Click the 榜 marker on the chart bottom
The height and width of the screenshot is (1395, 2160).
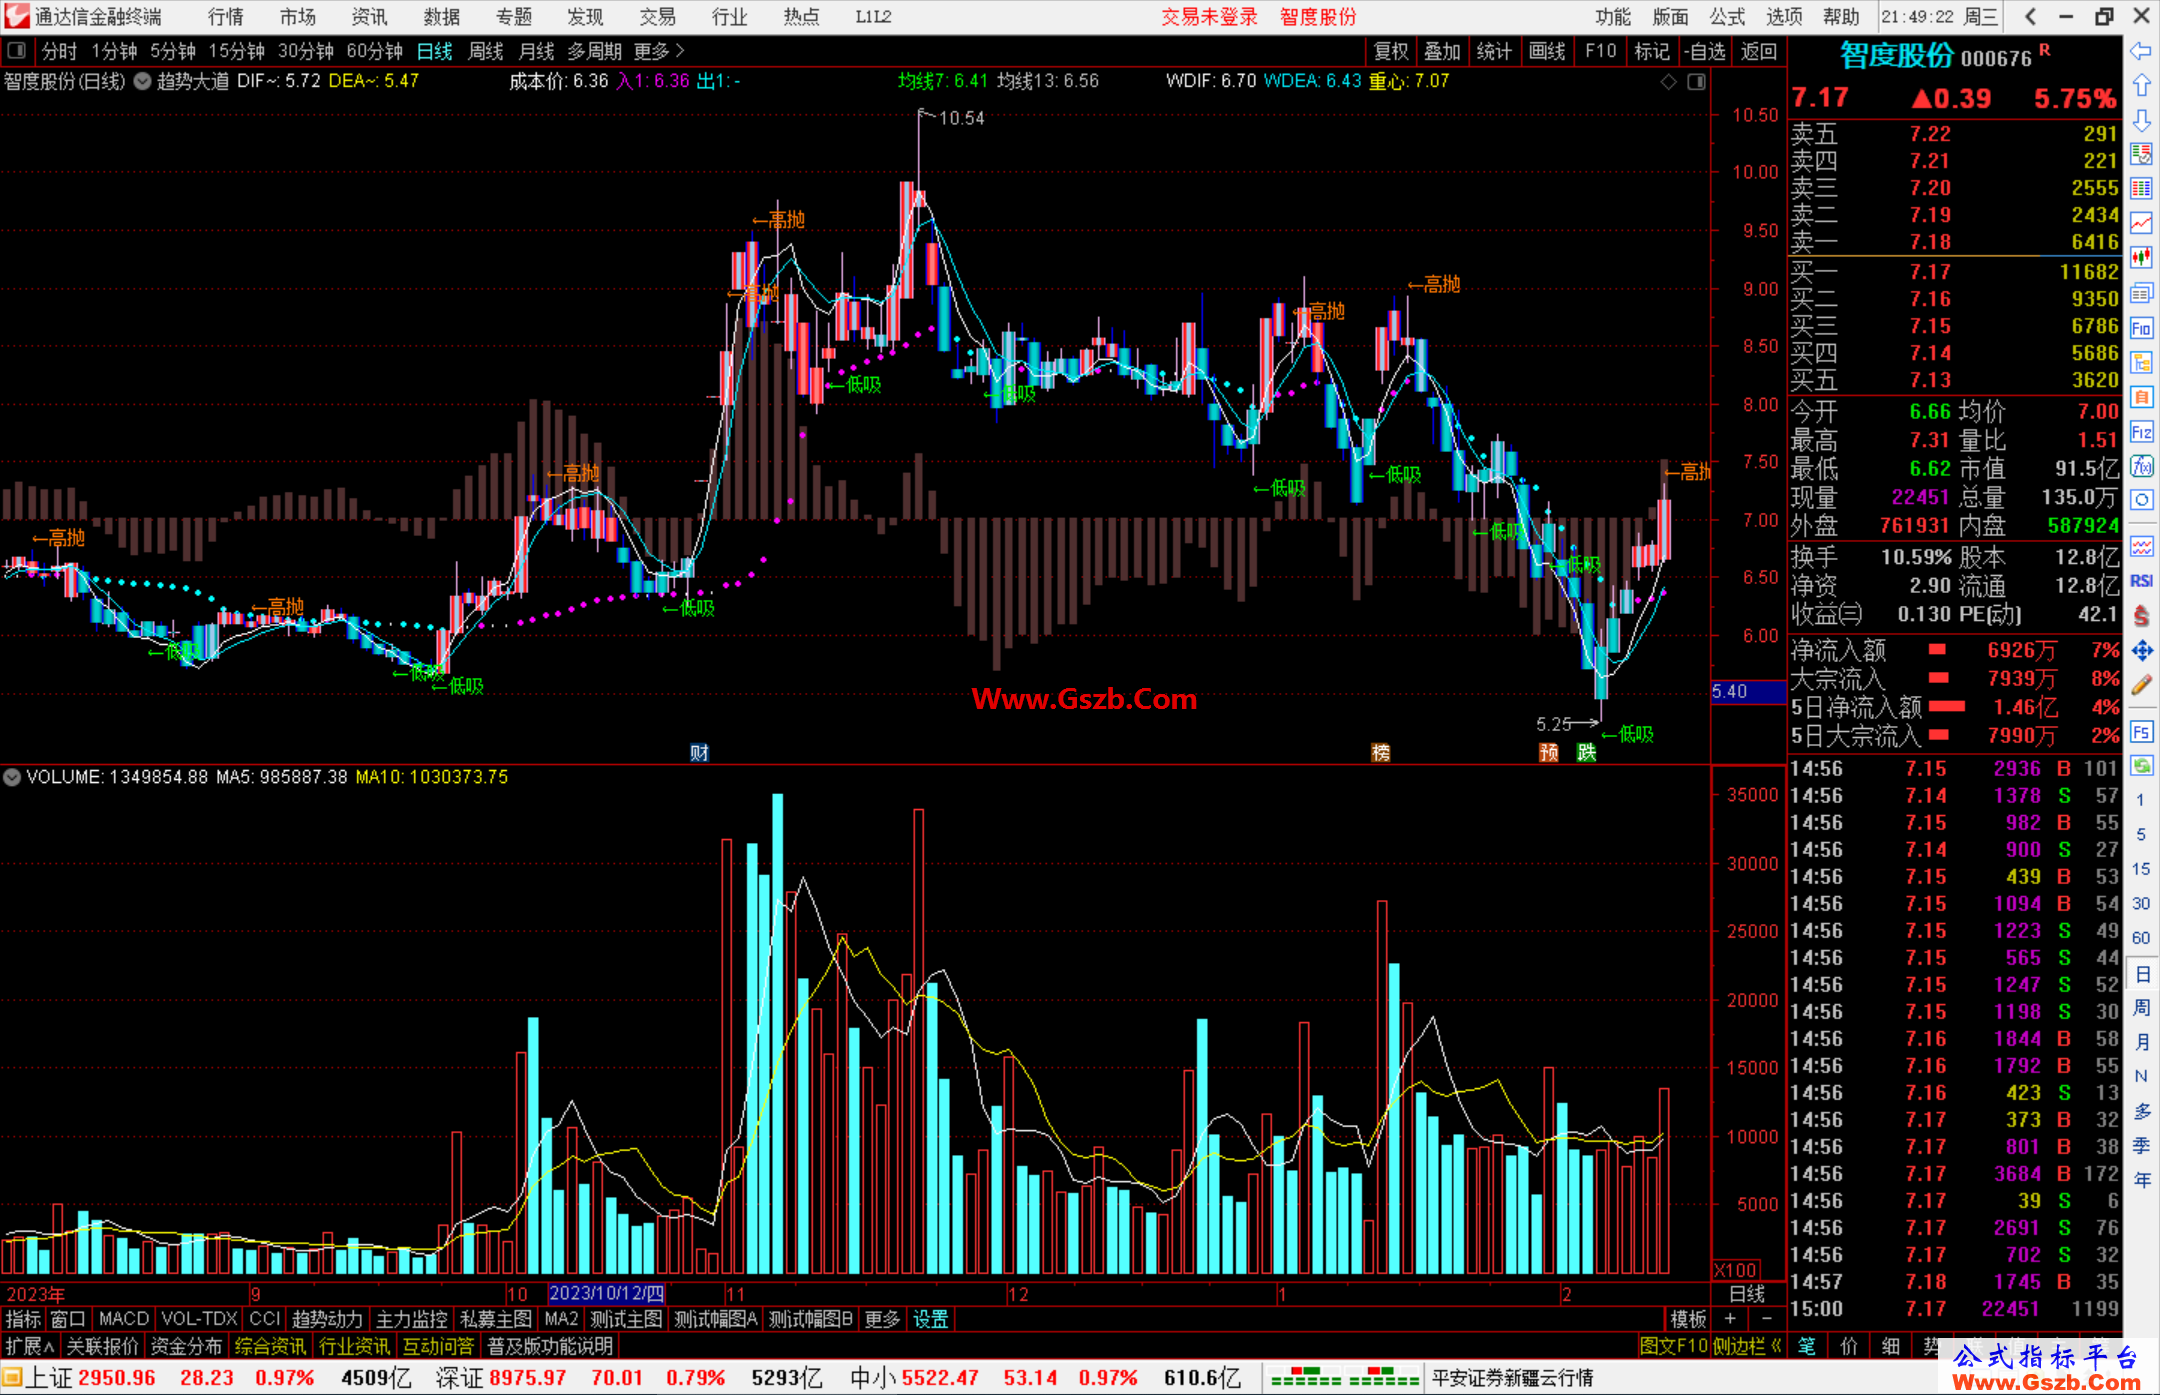pos(1381,752)
